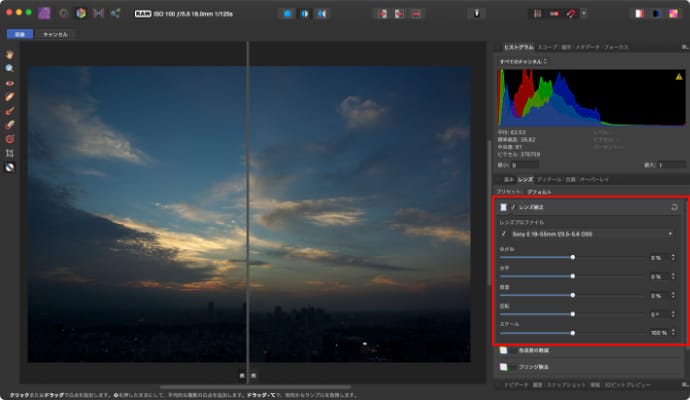Select the Zoom tool
The height and width of the screenshot is (400, 690).
coord(10,67)
